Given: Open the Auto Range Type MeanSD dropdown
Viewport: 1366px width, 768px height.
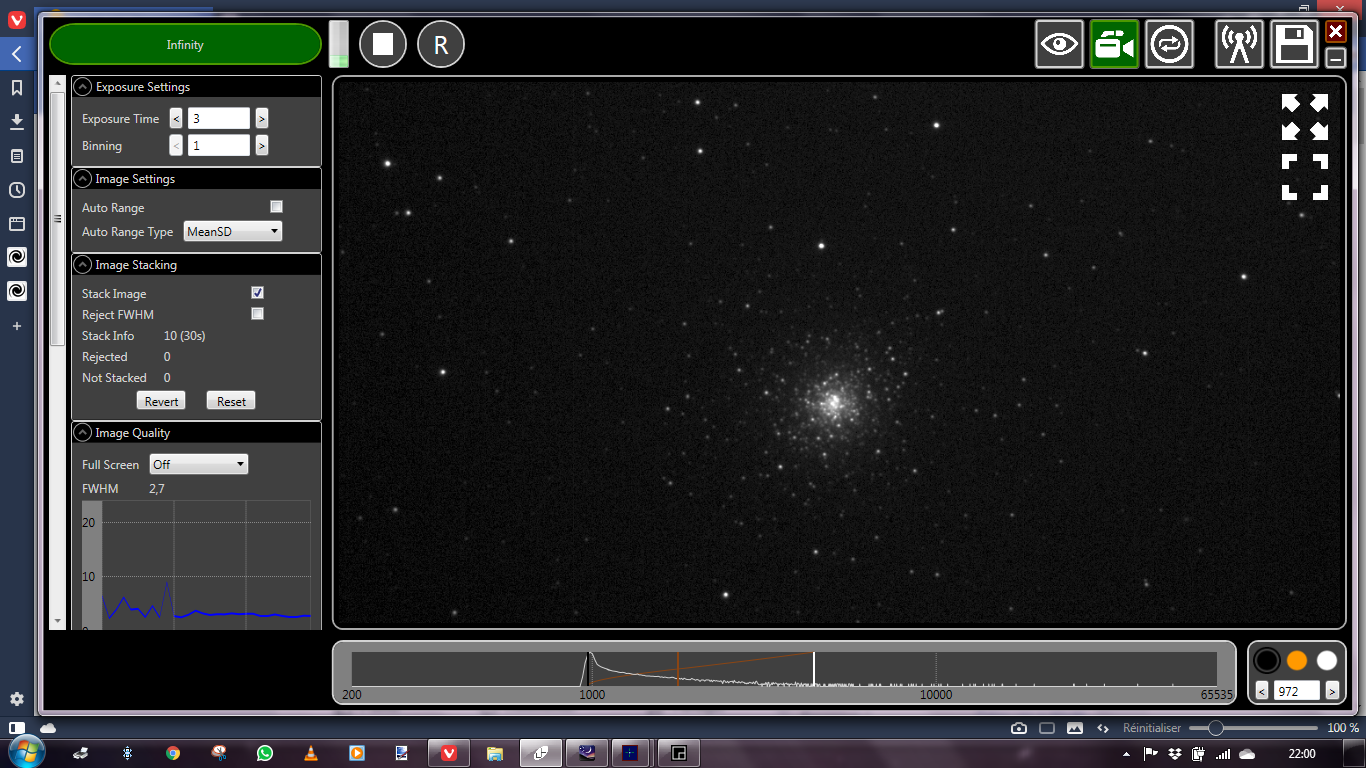Looking at the screenshot, I should click(x=233, y=232).
